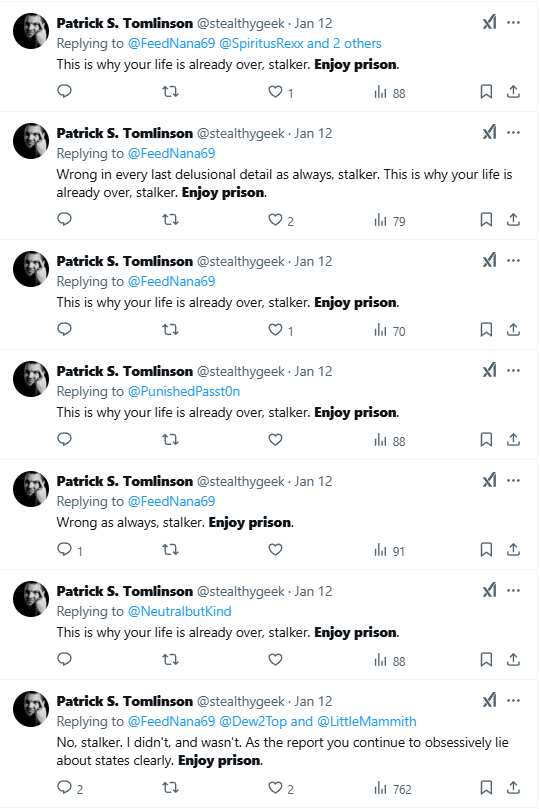This screenshot has height=809, width=540.
Task: Open Grok icon on the @NeutralbutKind reply
Action: point(489,590)
